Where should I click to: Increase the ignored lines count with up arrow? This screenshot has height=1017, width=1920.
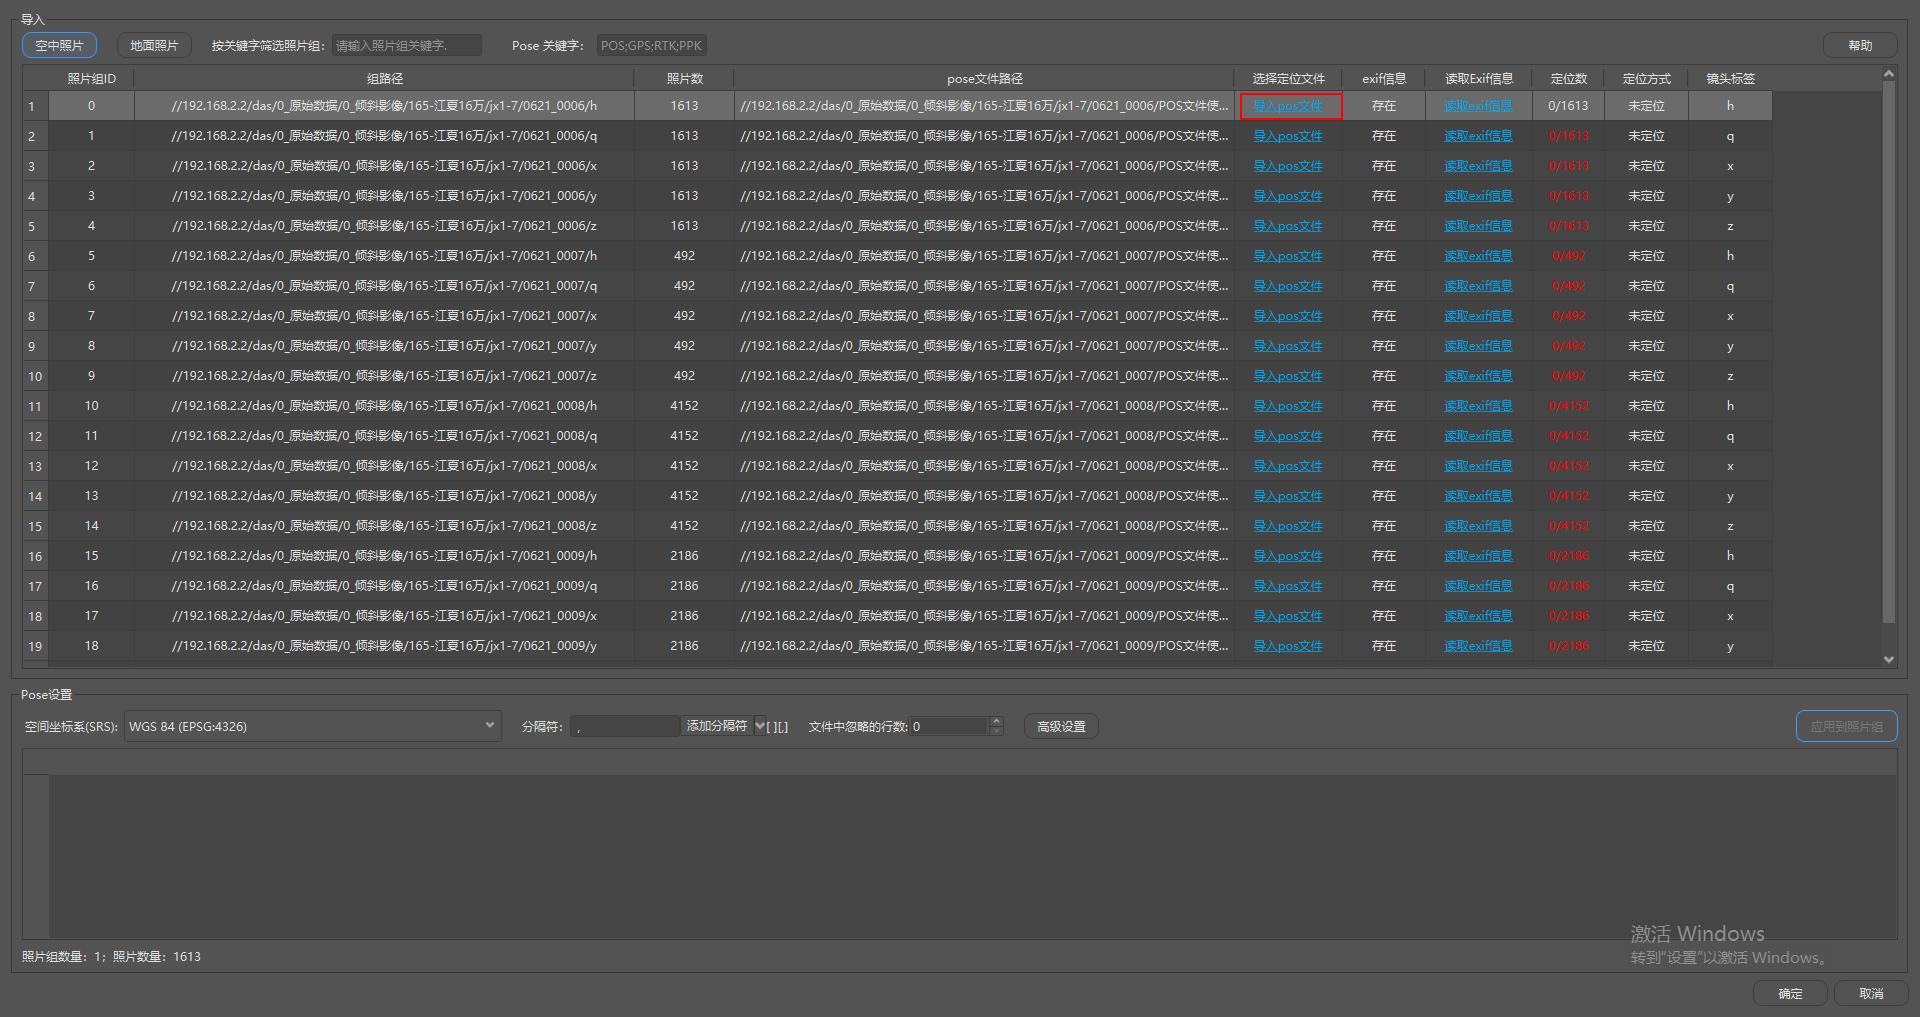tap(996, 721)
